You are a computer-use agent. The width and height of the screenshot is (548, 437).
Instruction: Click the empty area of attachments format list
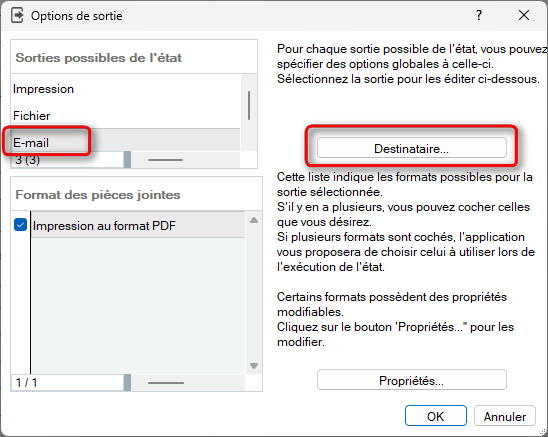[x=138, y=306]
